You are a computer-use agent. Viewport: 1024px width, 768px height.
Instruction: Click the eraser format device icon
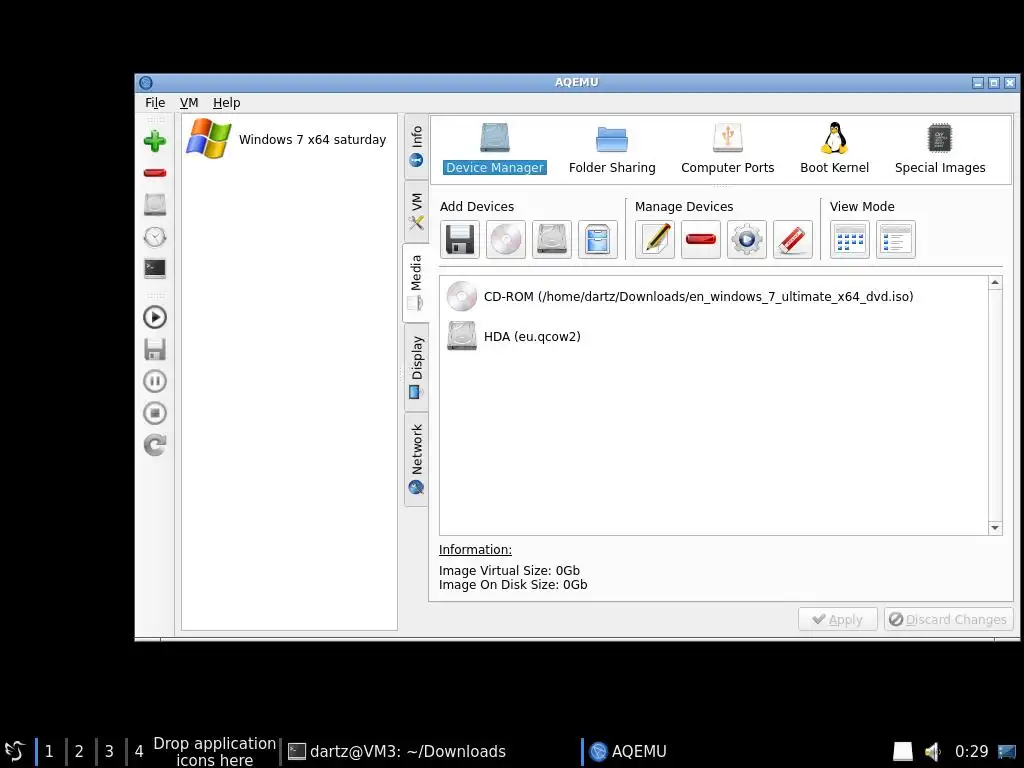coord(793,240)
